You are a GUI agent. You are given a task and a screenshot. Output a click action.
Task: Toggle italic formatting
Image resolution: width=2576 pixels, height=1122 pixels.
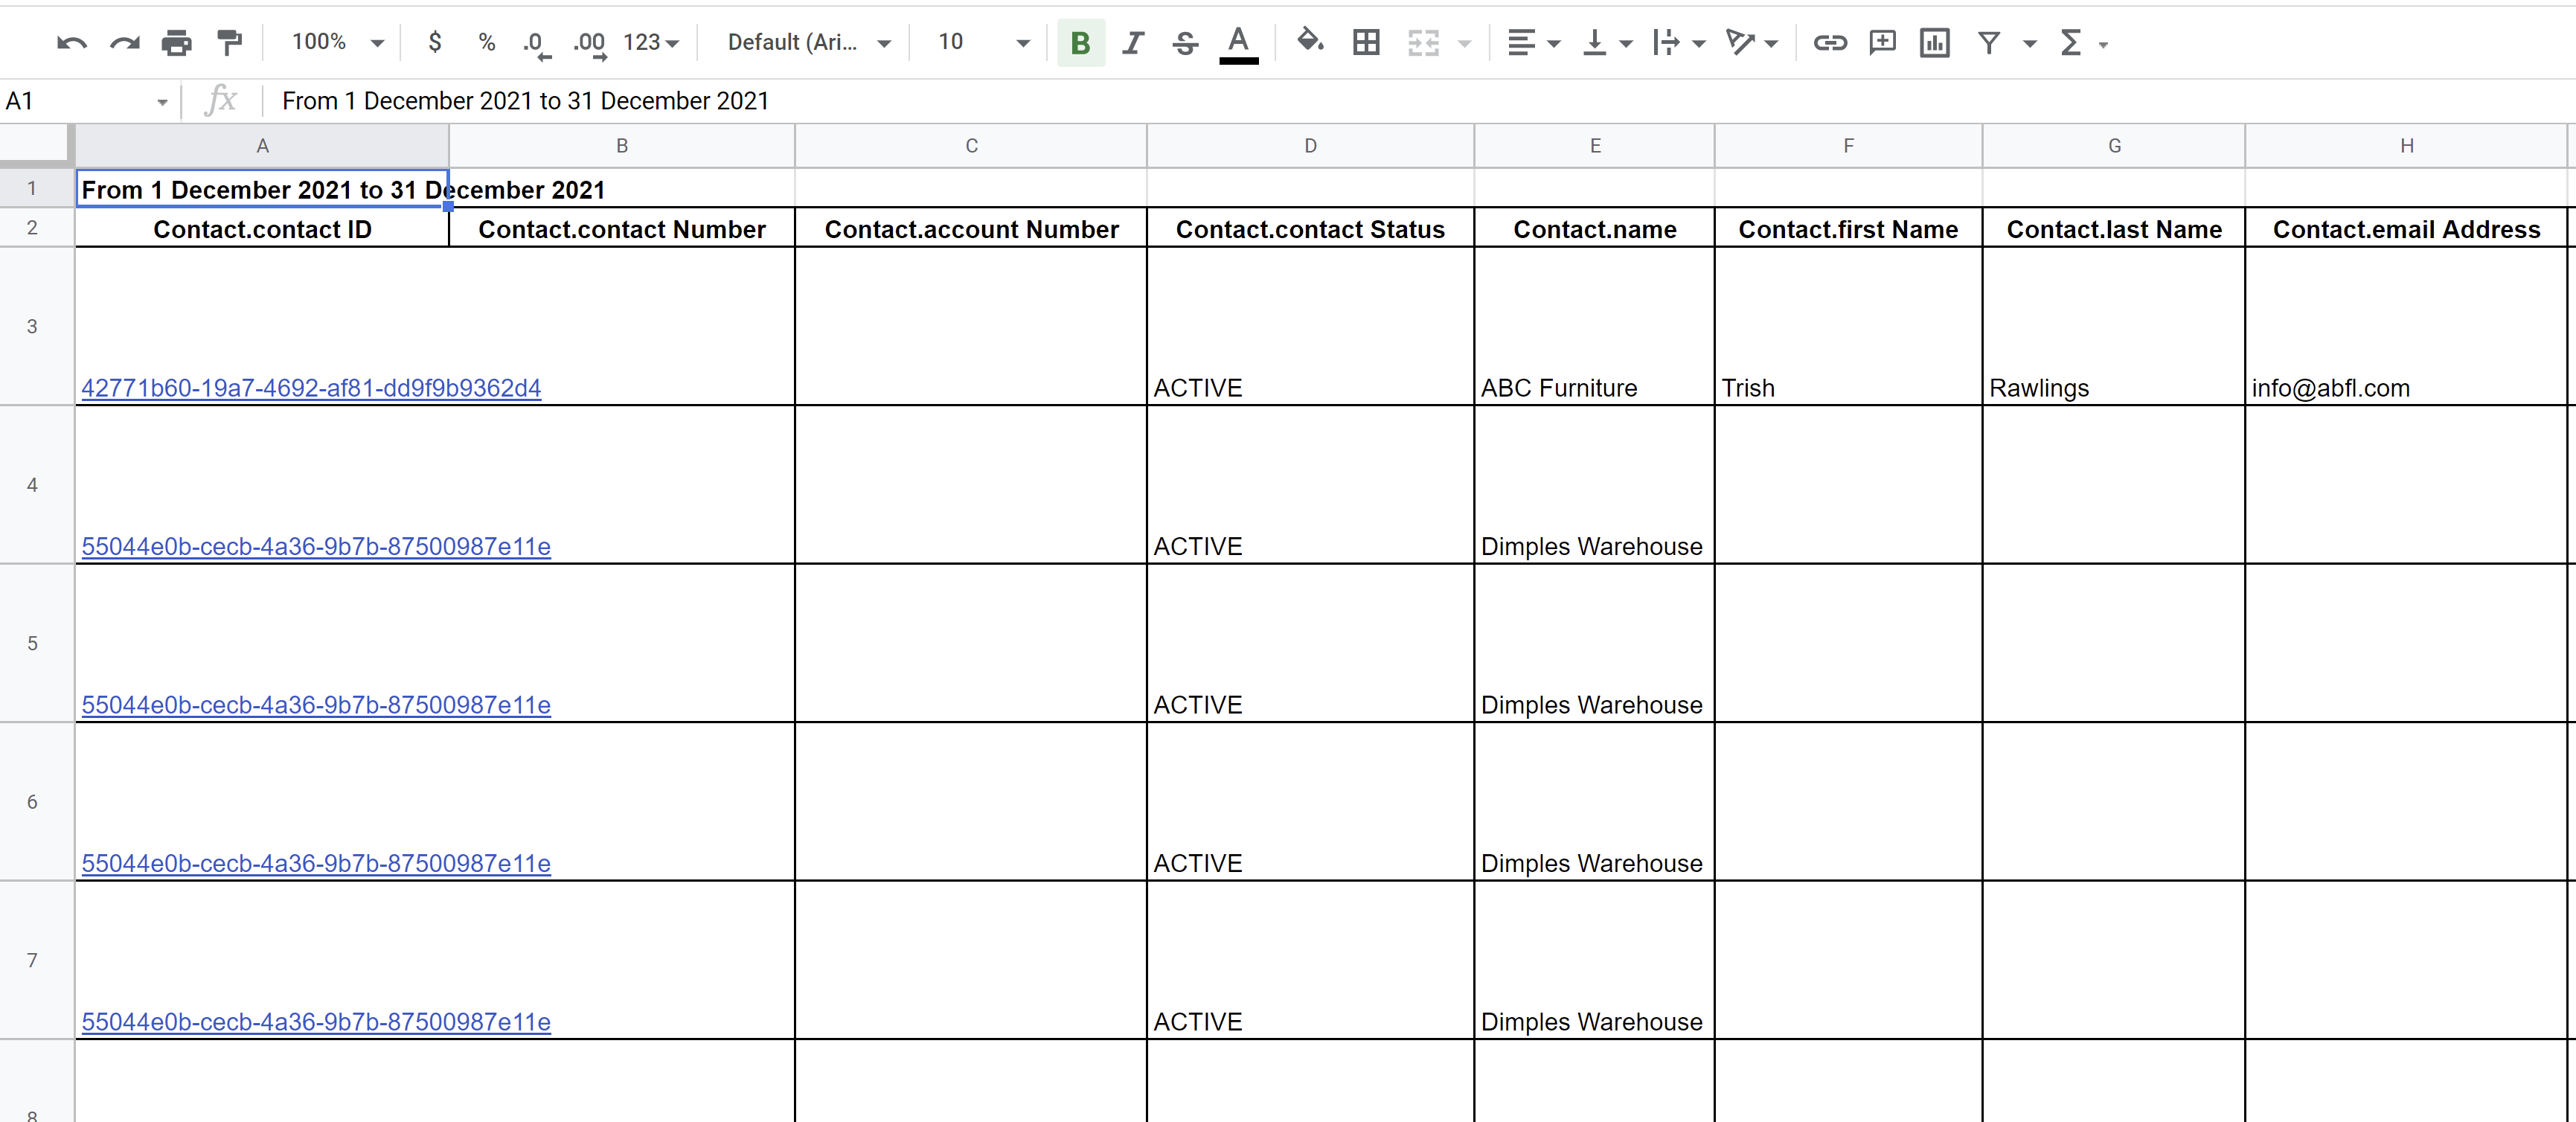pyautogui.click(x=1133, y=43)
